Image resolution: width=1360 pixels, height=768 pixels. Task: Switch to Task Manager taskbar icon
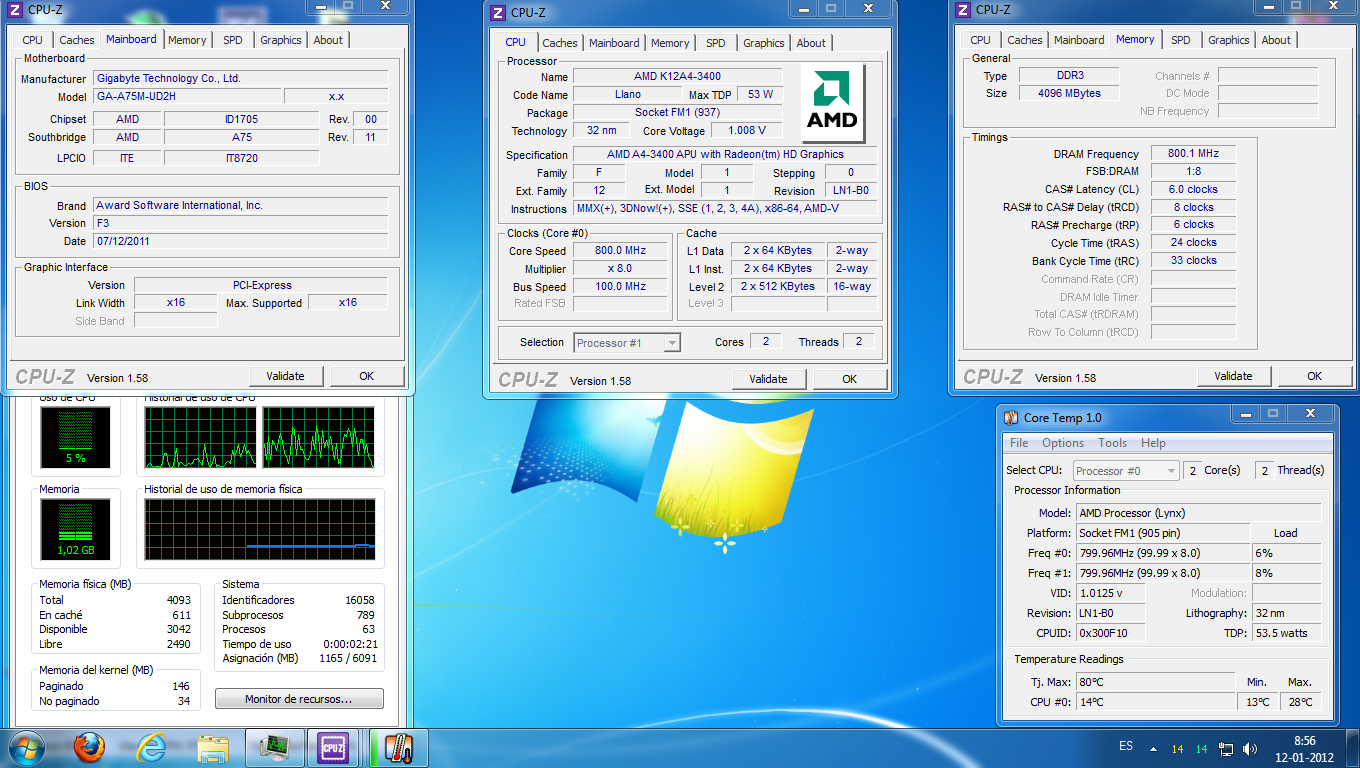(275, 747)
